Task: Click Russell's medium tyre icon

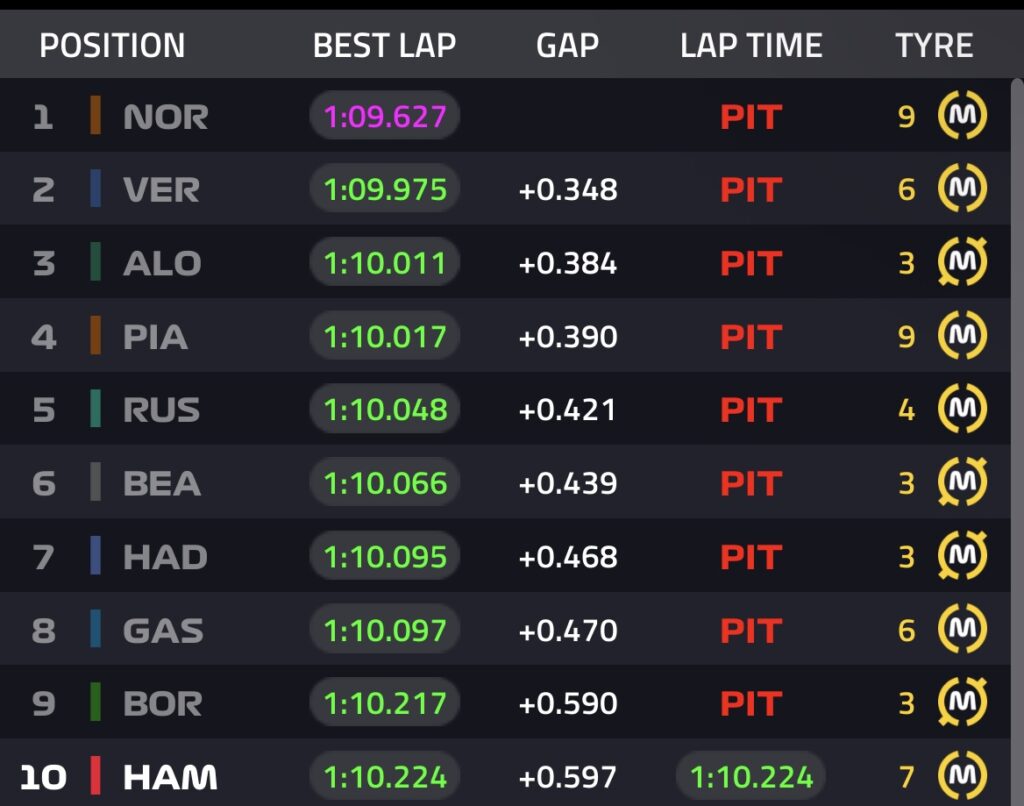Action: click(x=962, y=410)
